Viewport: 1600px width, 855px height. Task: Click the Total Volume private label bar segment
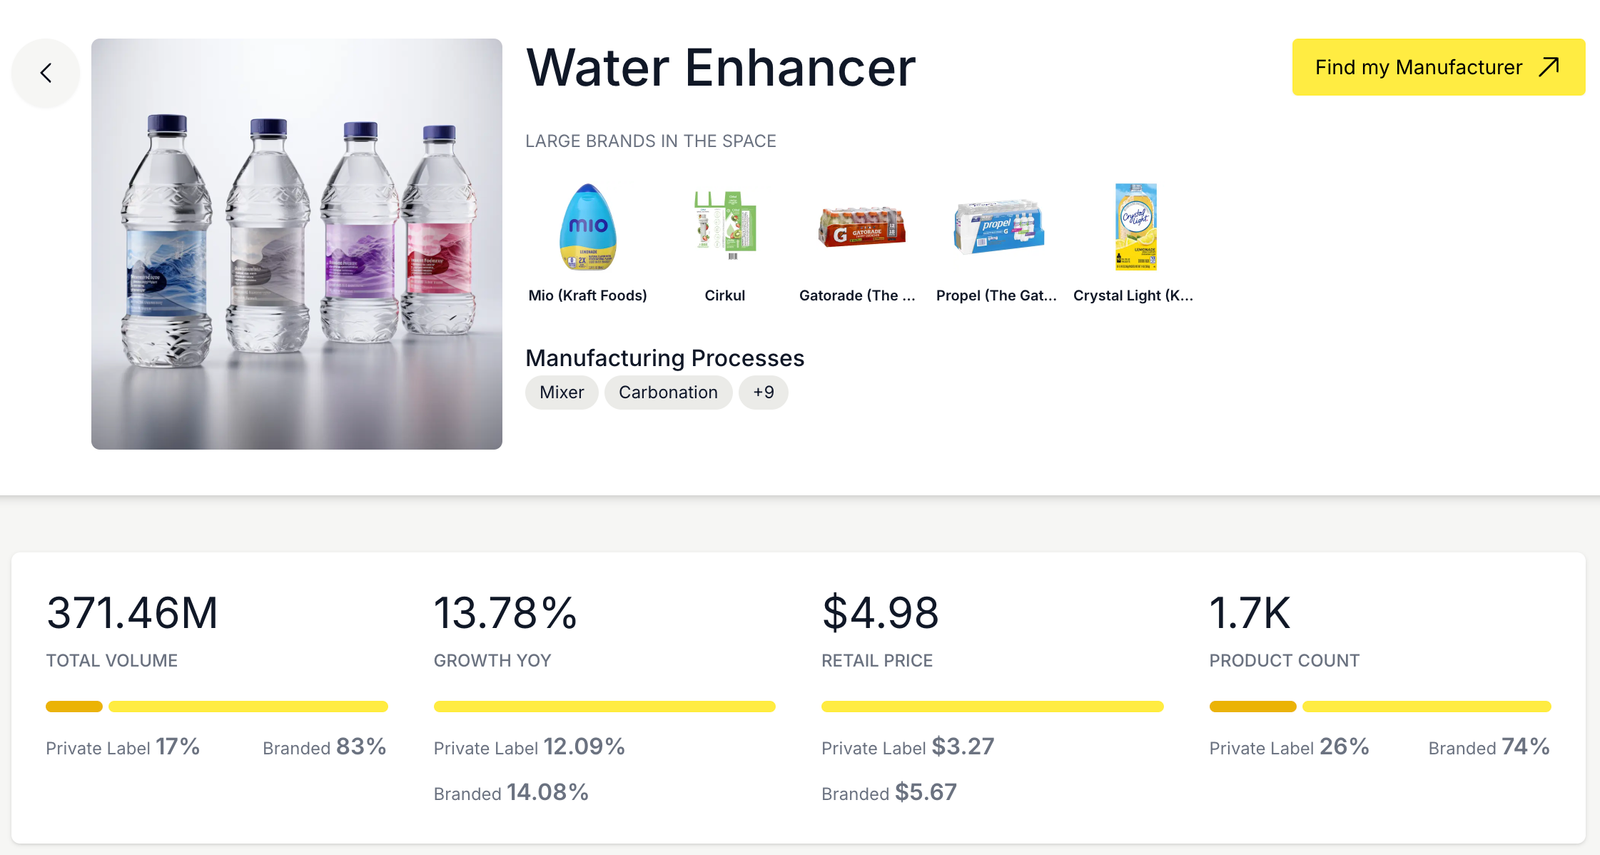(x=74, y=707)
